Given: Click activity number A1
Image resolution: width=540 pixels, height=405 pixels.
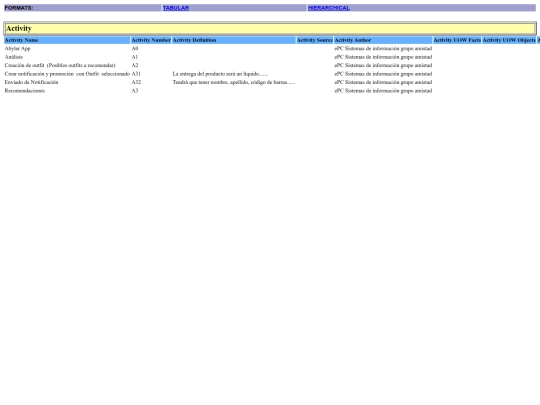Looking at the screenshot, I should (135, 57).
